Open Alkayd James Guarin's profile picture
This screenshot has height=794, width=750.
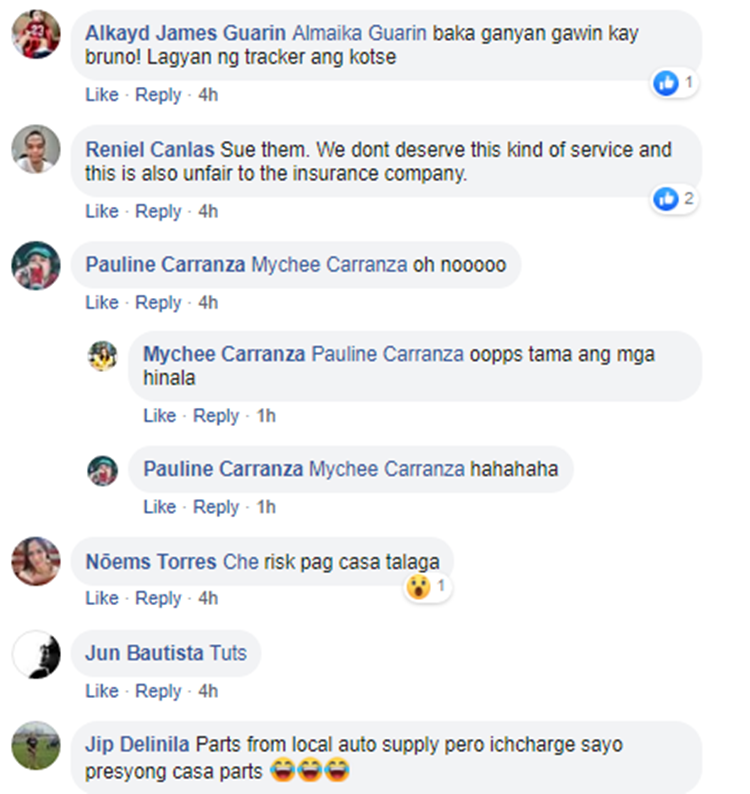(x=36, y=34)
